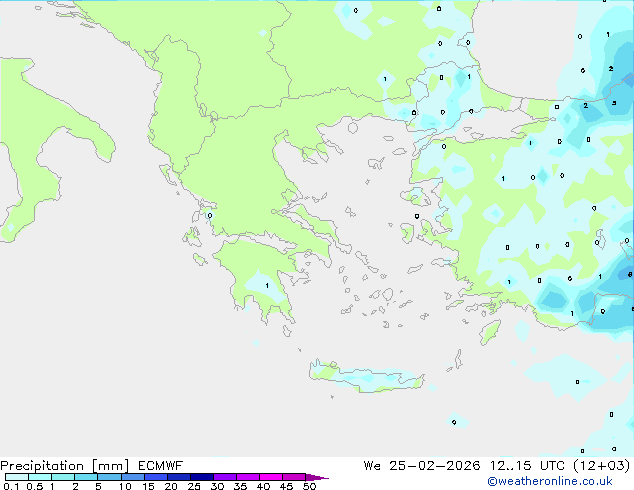Click the '0.1' legend scale label
634x490 pixels.
11,486
